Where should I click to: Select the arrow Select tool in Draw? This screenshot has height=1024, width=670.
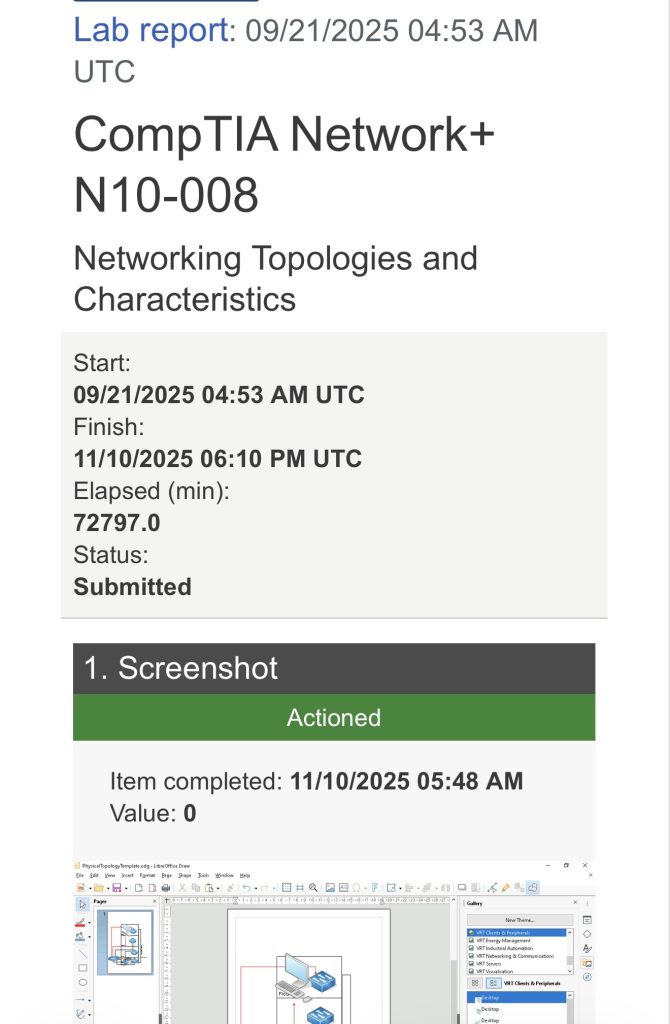pyautogui.click(x=82, y=904)
